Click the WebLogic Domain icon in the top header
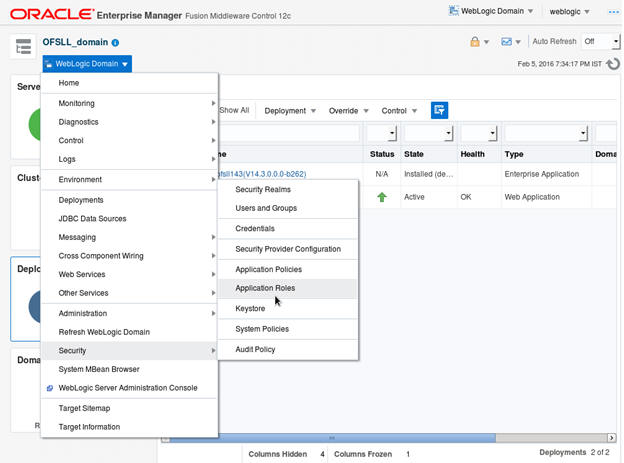The image size is (624, 463). click(453, 11)
